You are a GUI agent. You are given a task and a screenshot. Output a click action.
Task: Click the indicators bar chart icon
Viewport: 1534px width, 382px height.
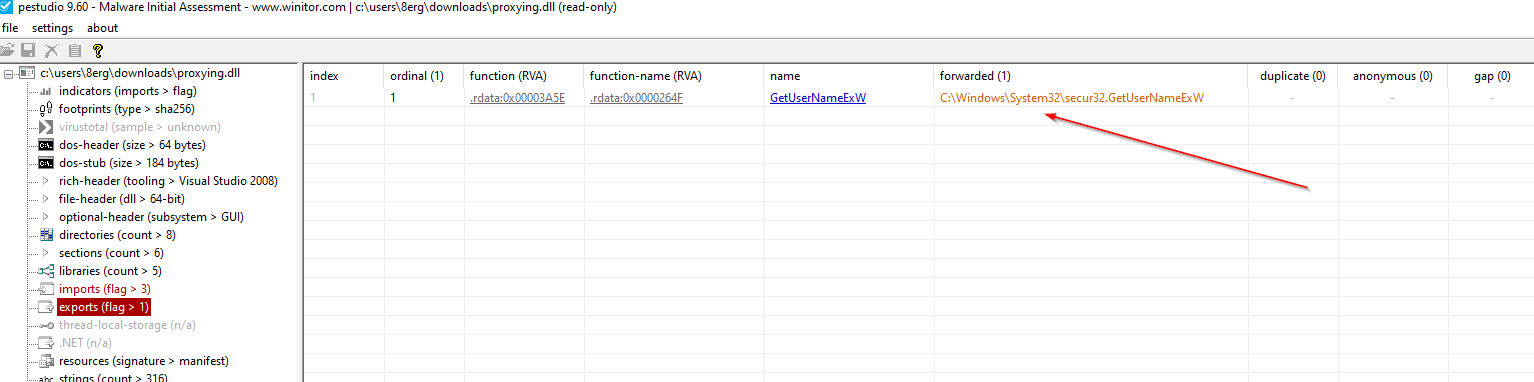(46, 91)
